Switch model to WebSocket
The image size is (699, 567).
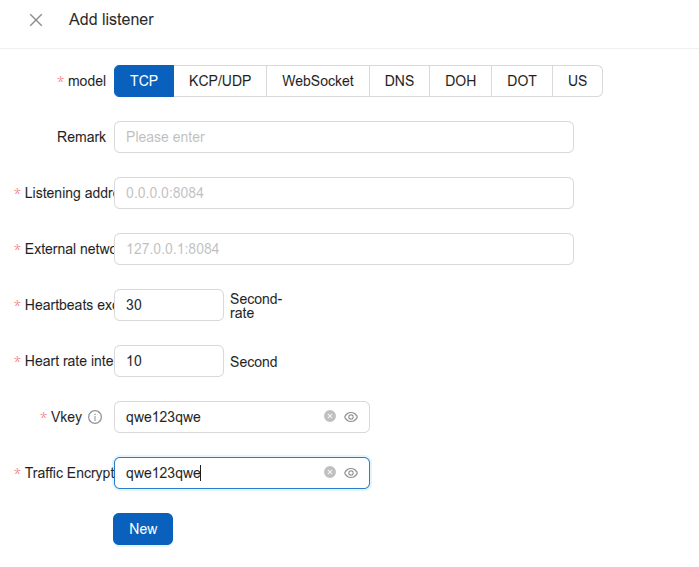(317, 81)
